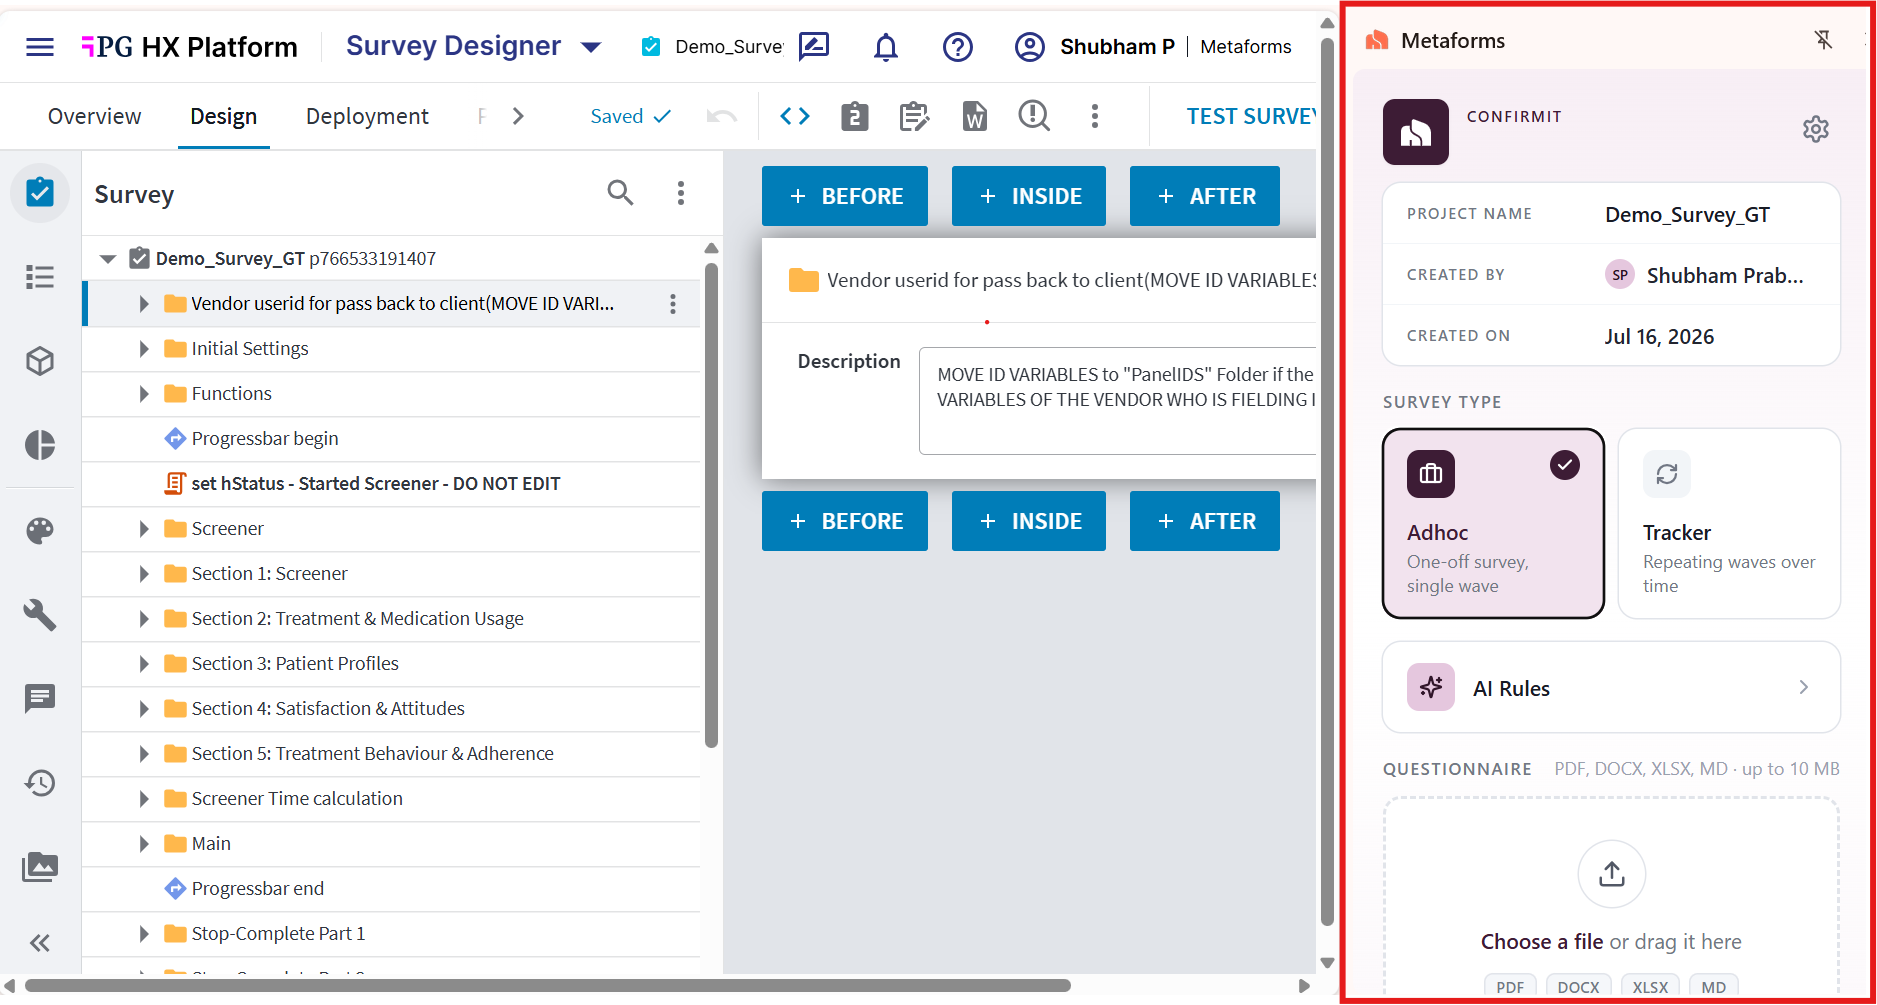The width and height of the screenshot is (1877, 1005).
Task: Open the comments sidebar icon
Action: click(40, 698)
